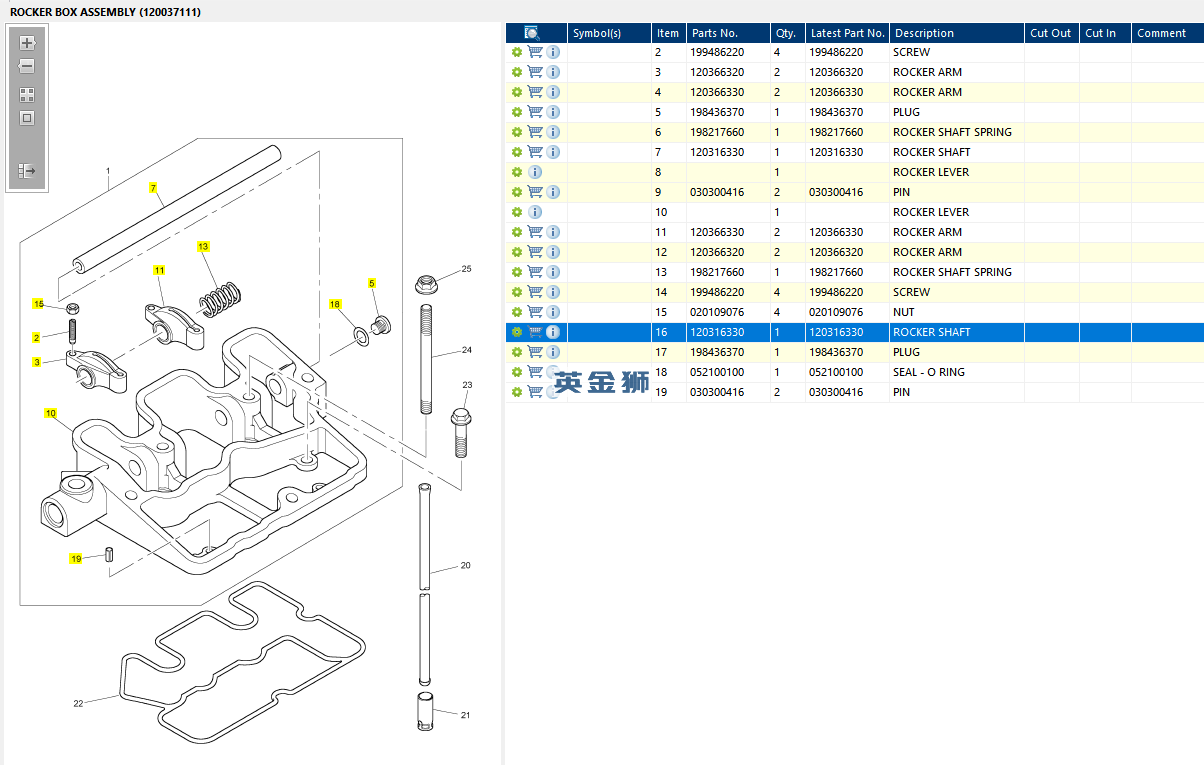The height and width of the screenshot is (765, 1204).
Task: Click the Qty. column header
Action: pyautogui.click(x=786, y=33)
